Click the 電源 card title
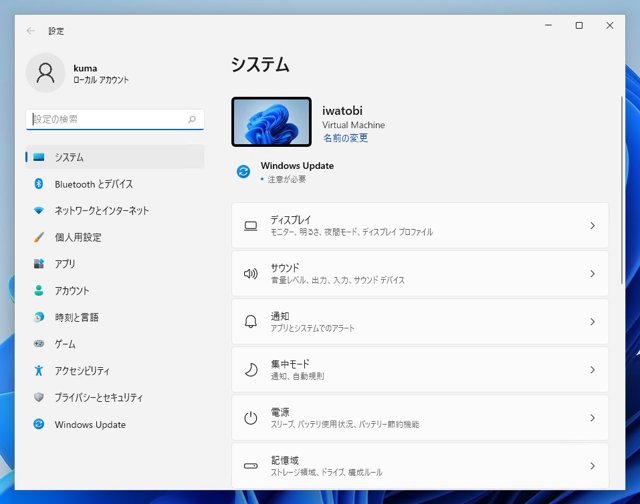The image size is (640, 504). coord(280,412)
